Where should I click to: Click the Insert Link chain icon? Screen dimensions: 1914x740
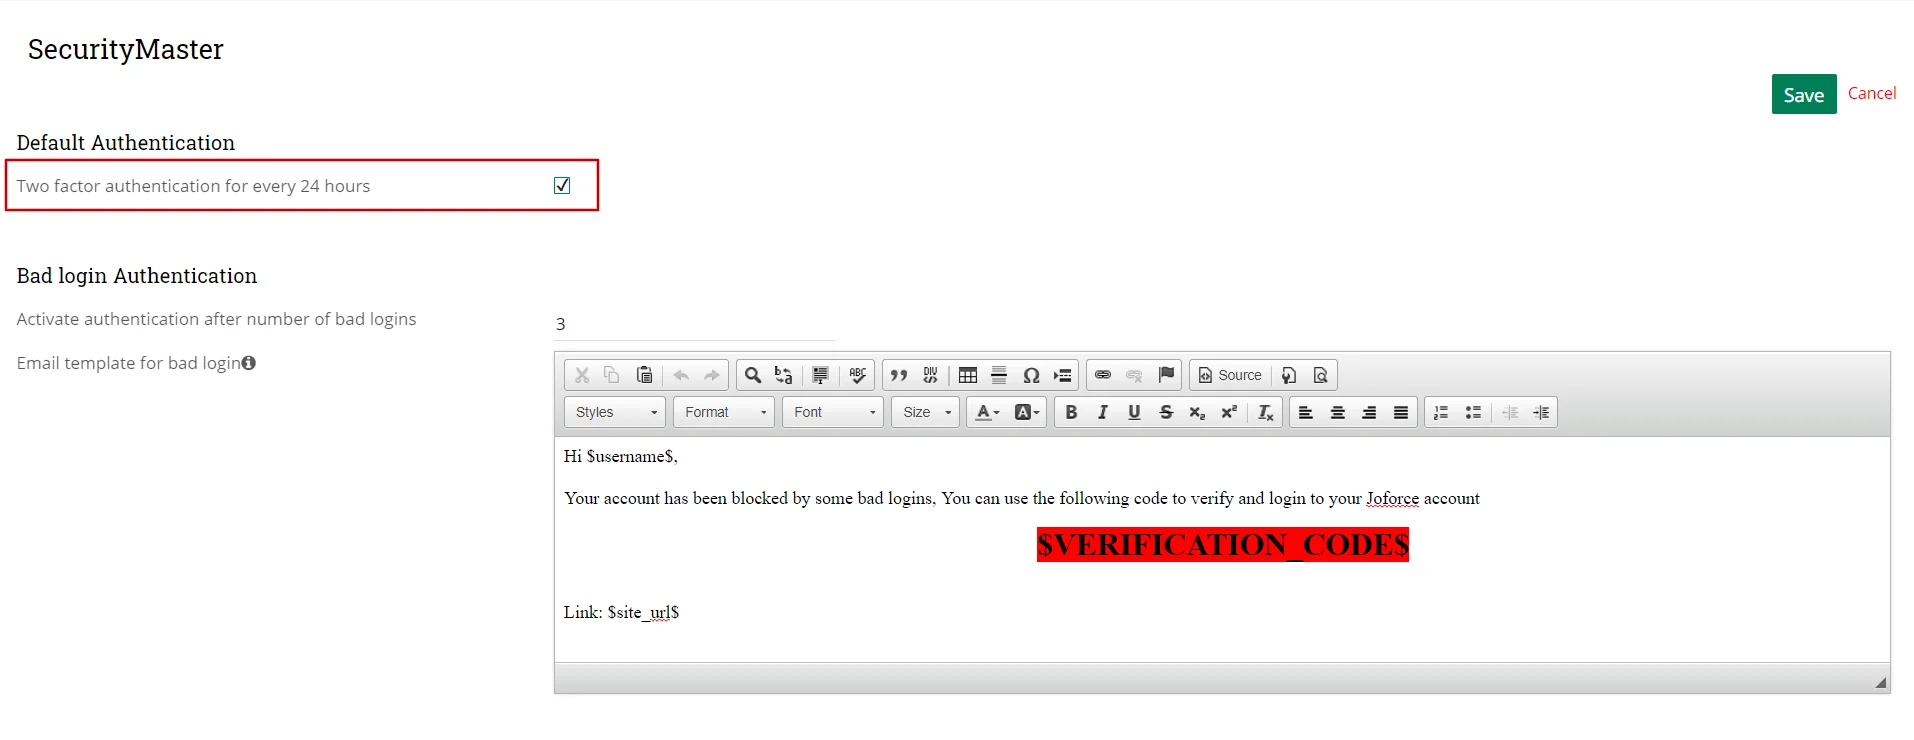[x=1103, y=375]
